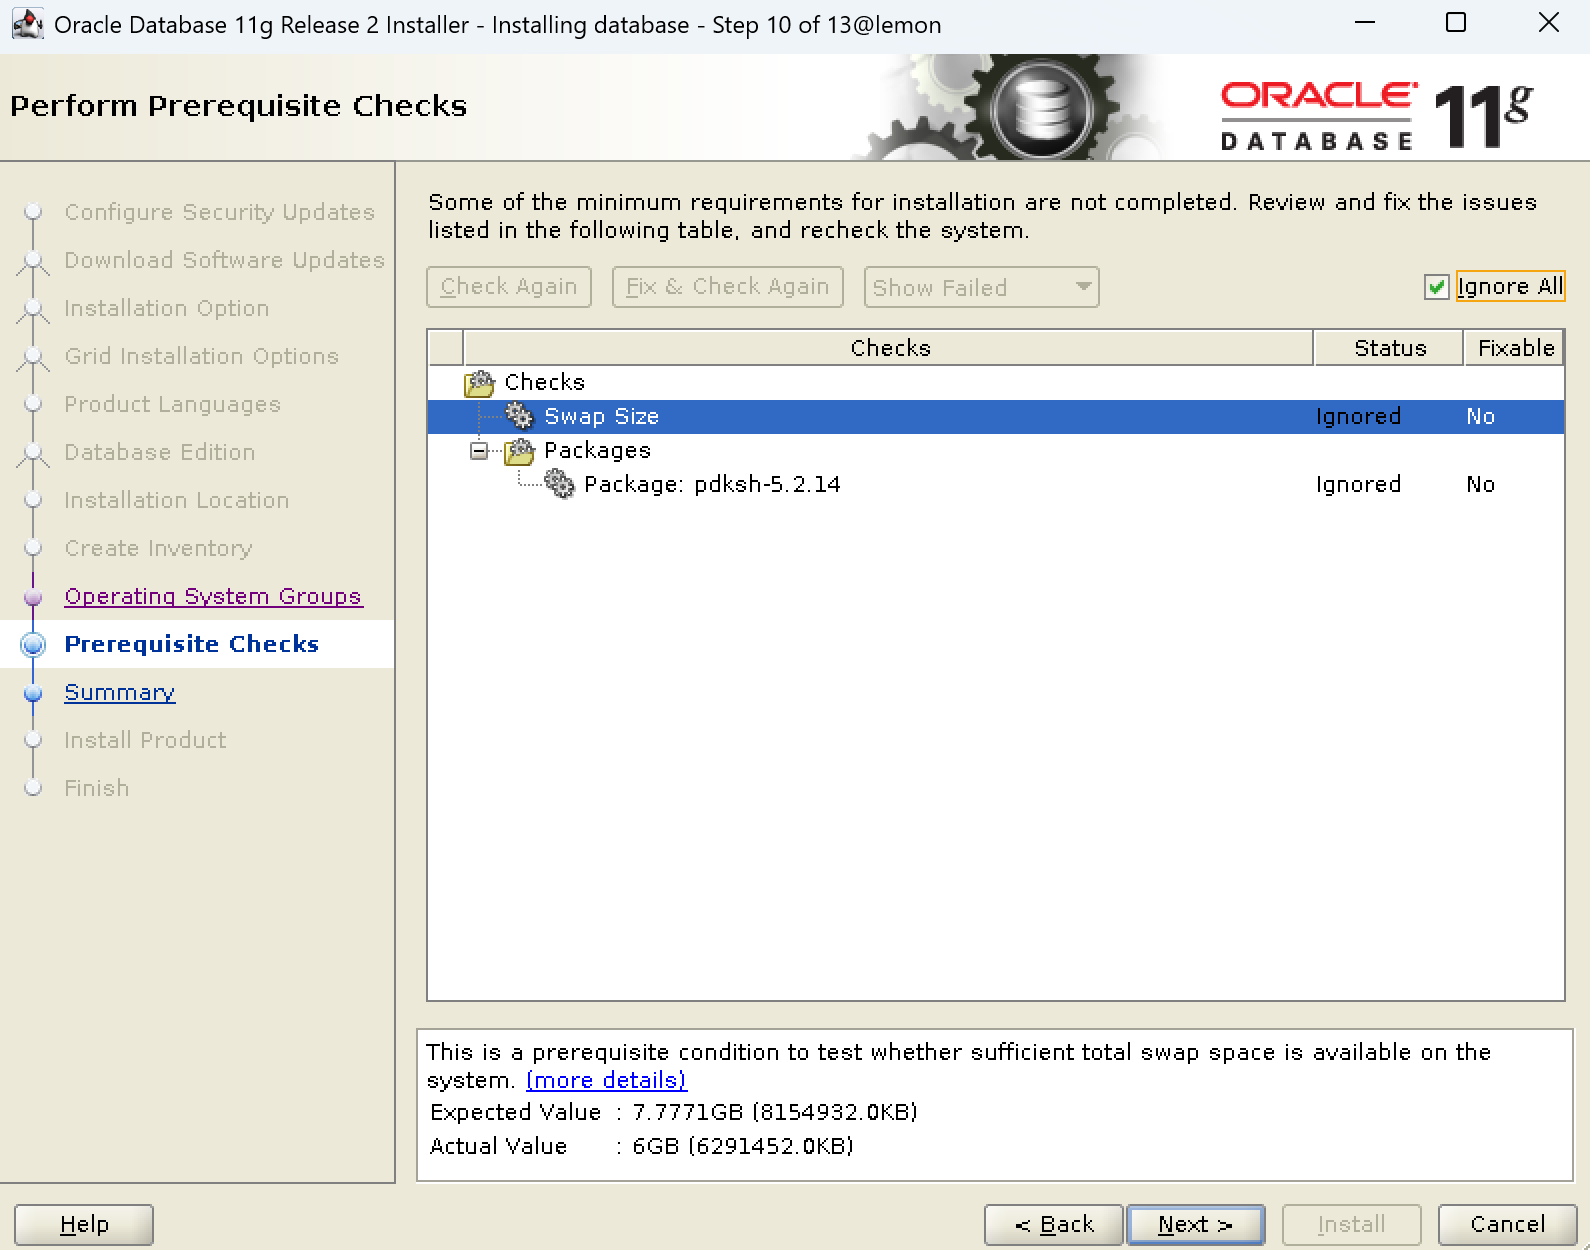Go to the Summary step
This screenshot has width=1590, height=1250.
120,693
